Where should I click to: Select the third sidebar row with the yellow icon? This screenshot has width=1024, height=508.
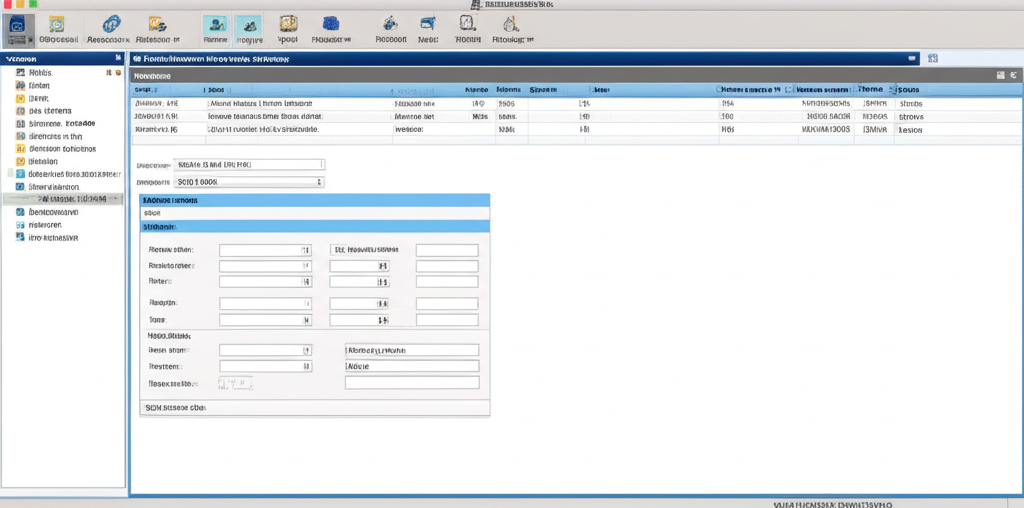[63, 99]
